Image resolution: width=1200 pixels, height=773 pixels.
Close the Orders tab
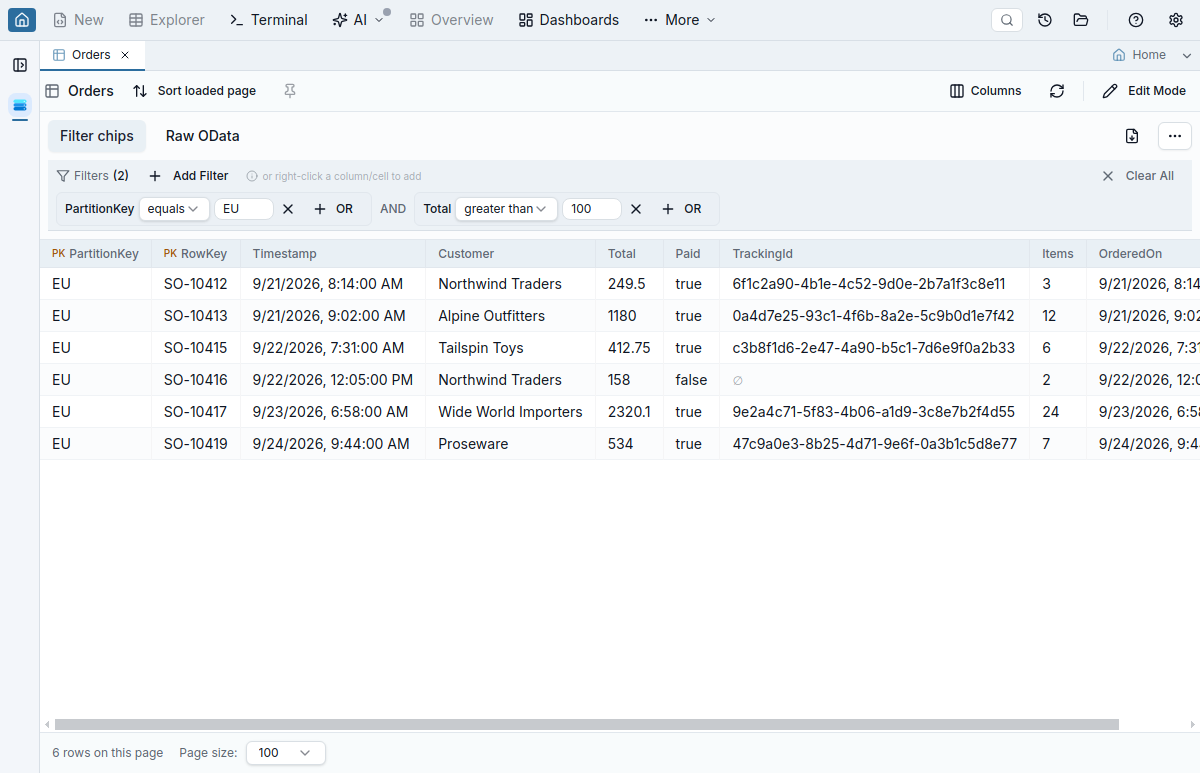pyautogui.click(x=125, y=55)
